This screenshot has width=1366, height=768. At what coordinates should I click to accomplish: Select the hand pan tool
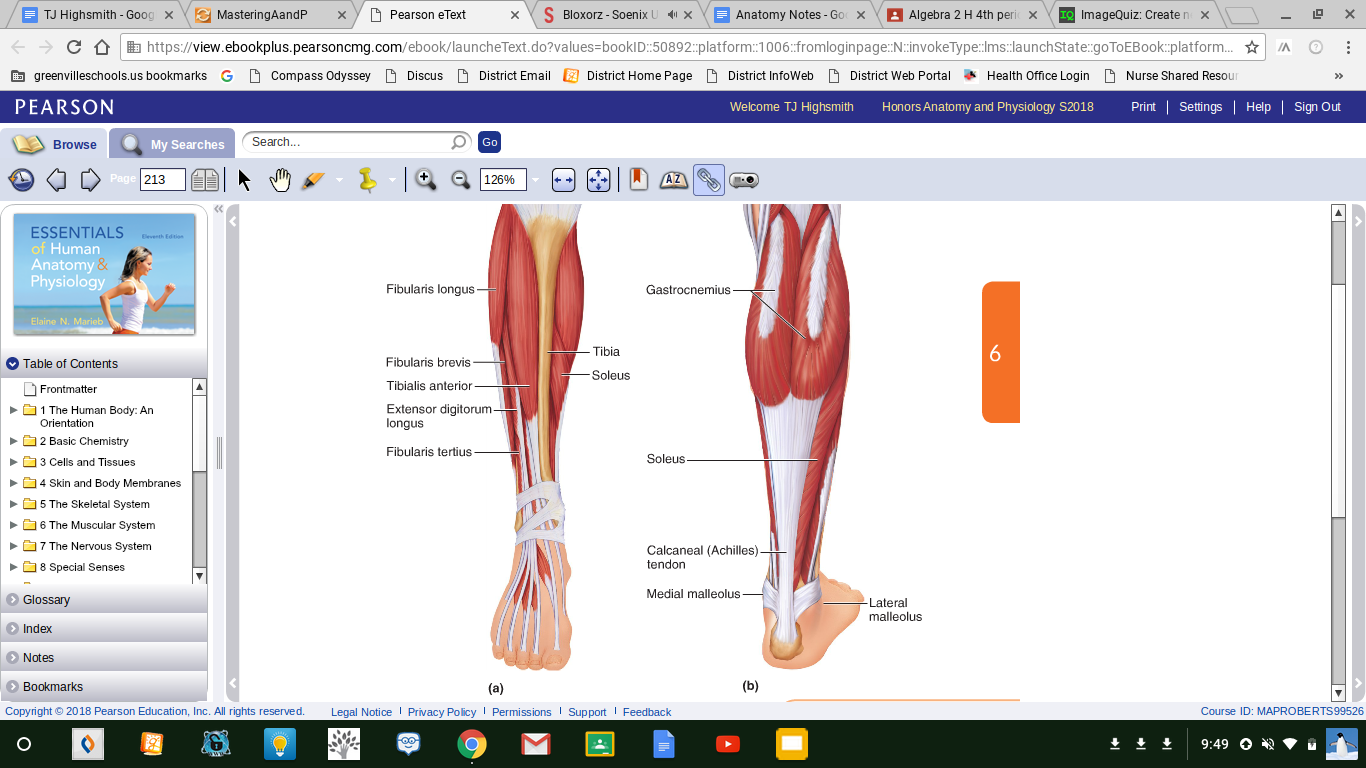[x=279, y=180]
